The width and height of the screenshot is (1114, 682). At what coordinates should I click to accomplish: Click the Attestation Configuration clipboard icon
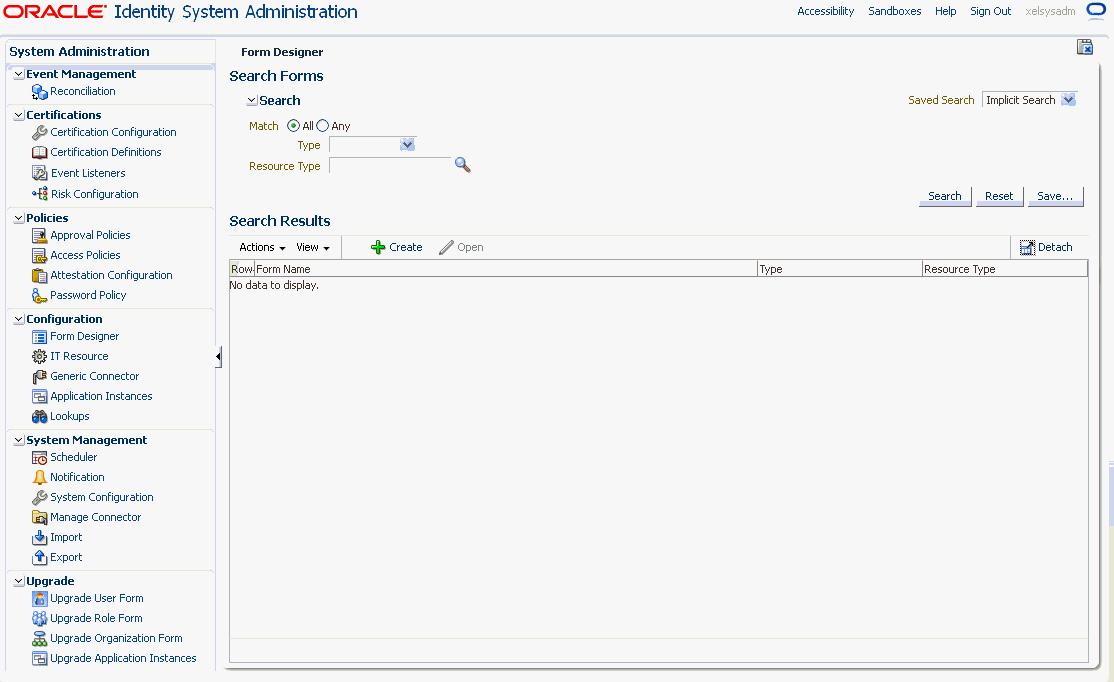point(40,276)
